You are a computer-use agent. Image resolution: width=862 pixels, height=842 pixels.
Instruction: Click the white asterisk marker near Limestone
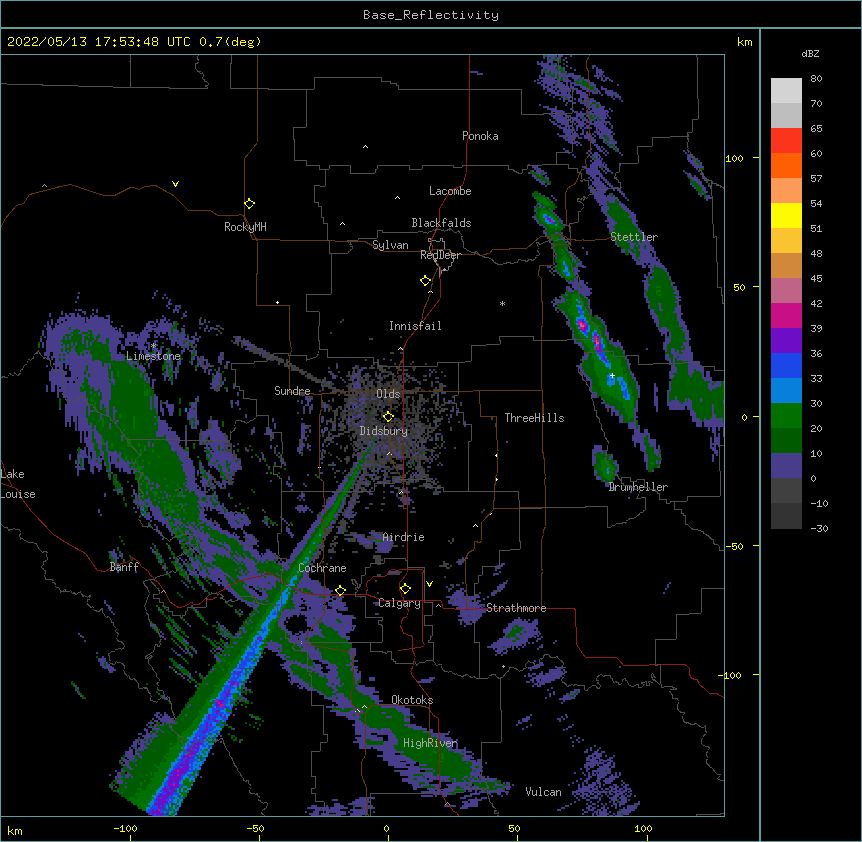click(x=153, y=346)
